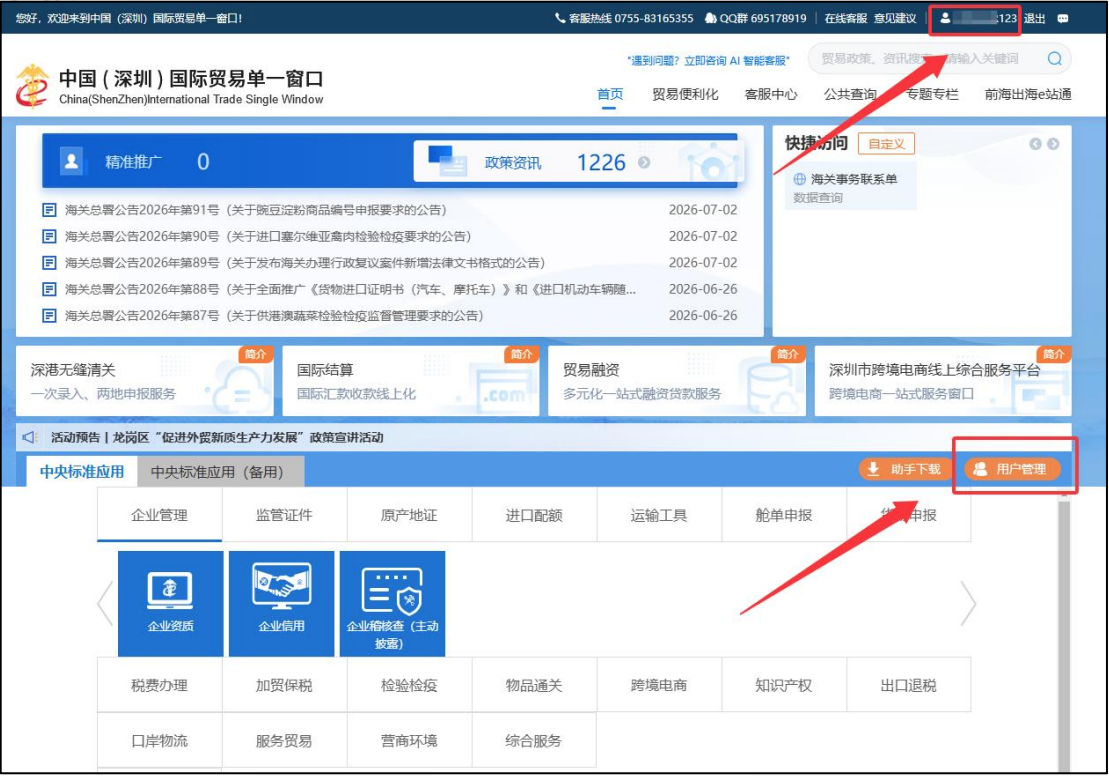Open 意见建议 link

(x=895, y=18)
